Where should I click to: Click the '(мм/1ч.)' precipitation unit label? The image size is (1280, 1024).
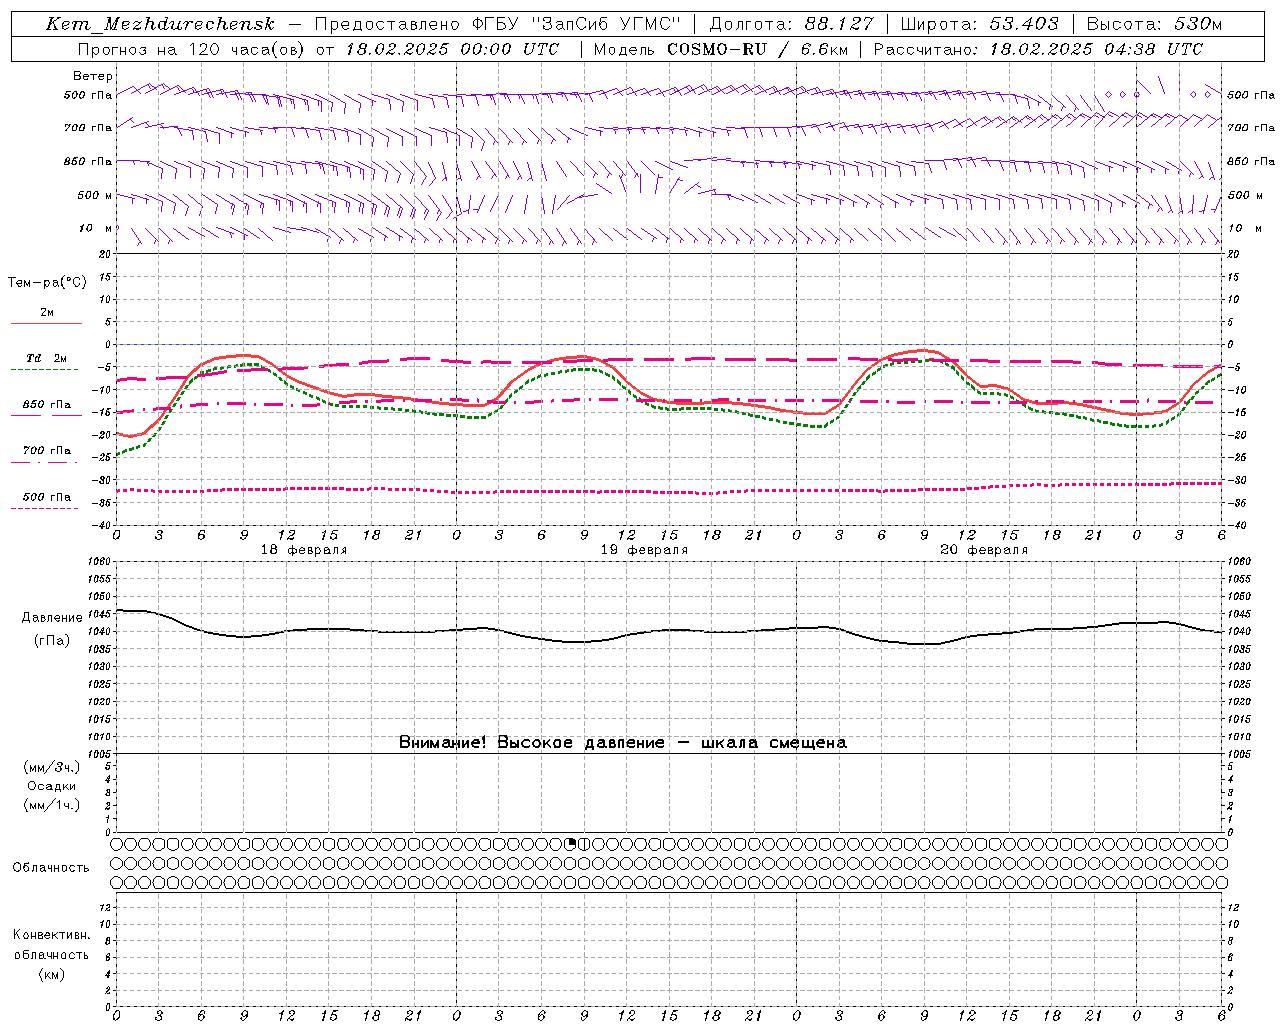(x=52, y=805)
